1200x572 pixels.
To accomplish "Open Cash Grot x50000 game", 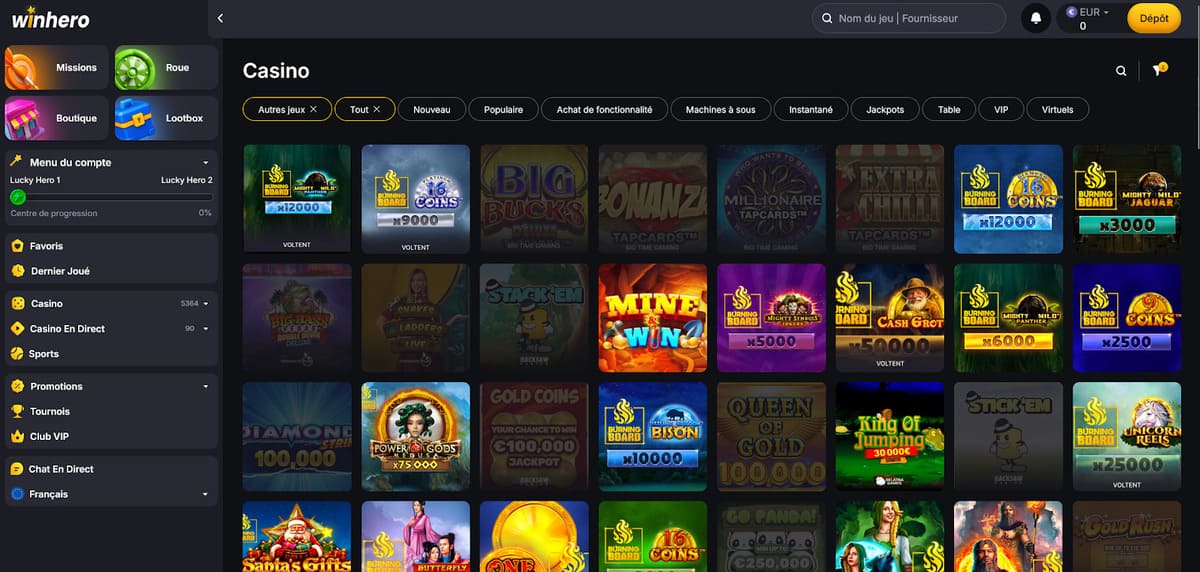I will pyautogui.click(x=889, y=317).
